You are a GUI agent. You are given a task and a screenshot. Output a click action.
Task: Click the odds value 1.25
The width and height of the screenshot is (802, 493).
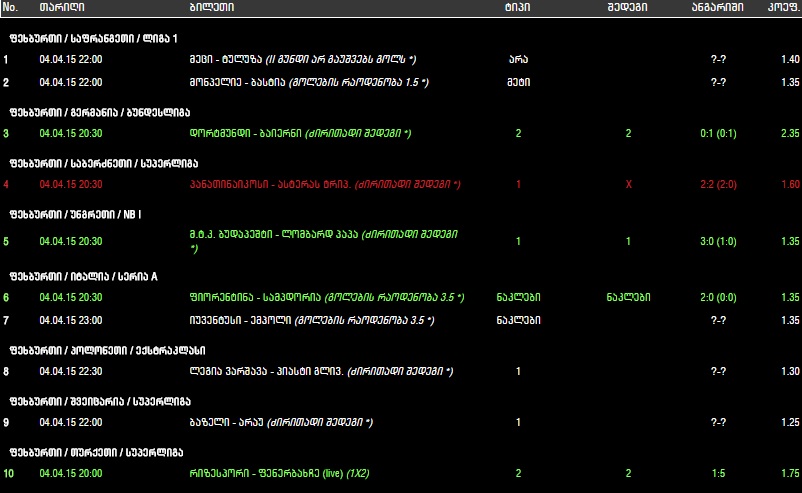pos(790,422)
